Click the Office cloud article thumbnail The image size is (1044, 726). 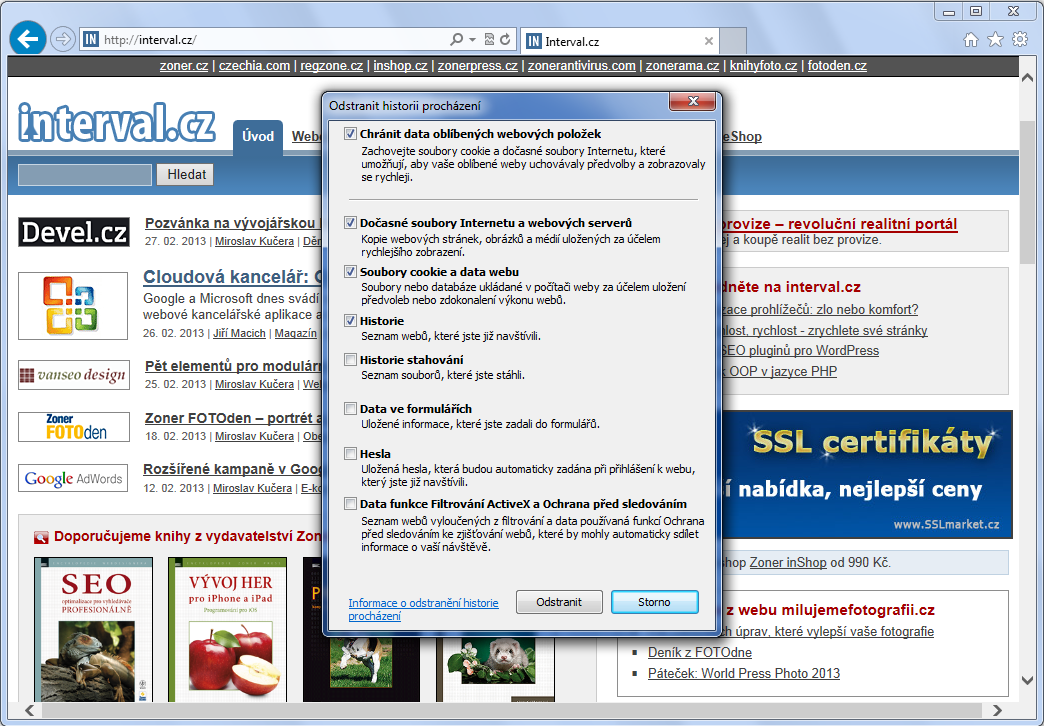click(73, 306)
